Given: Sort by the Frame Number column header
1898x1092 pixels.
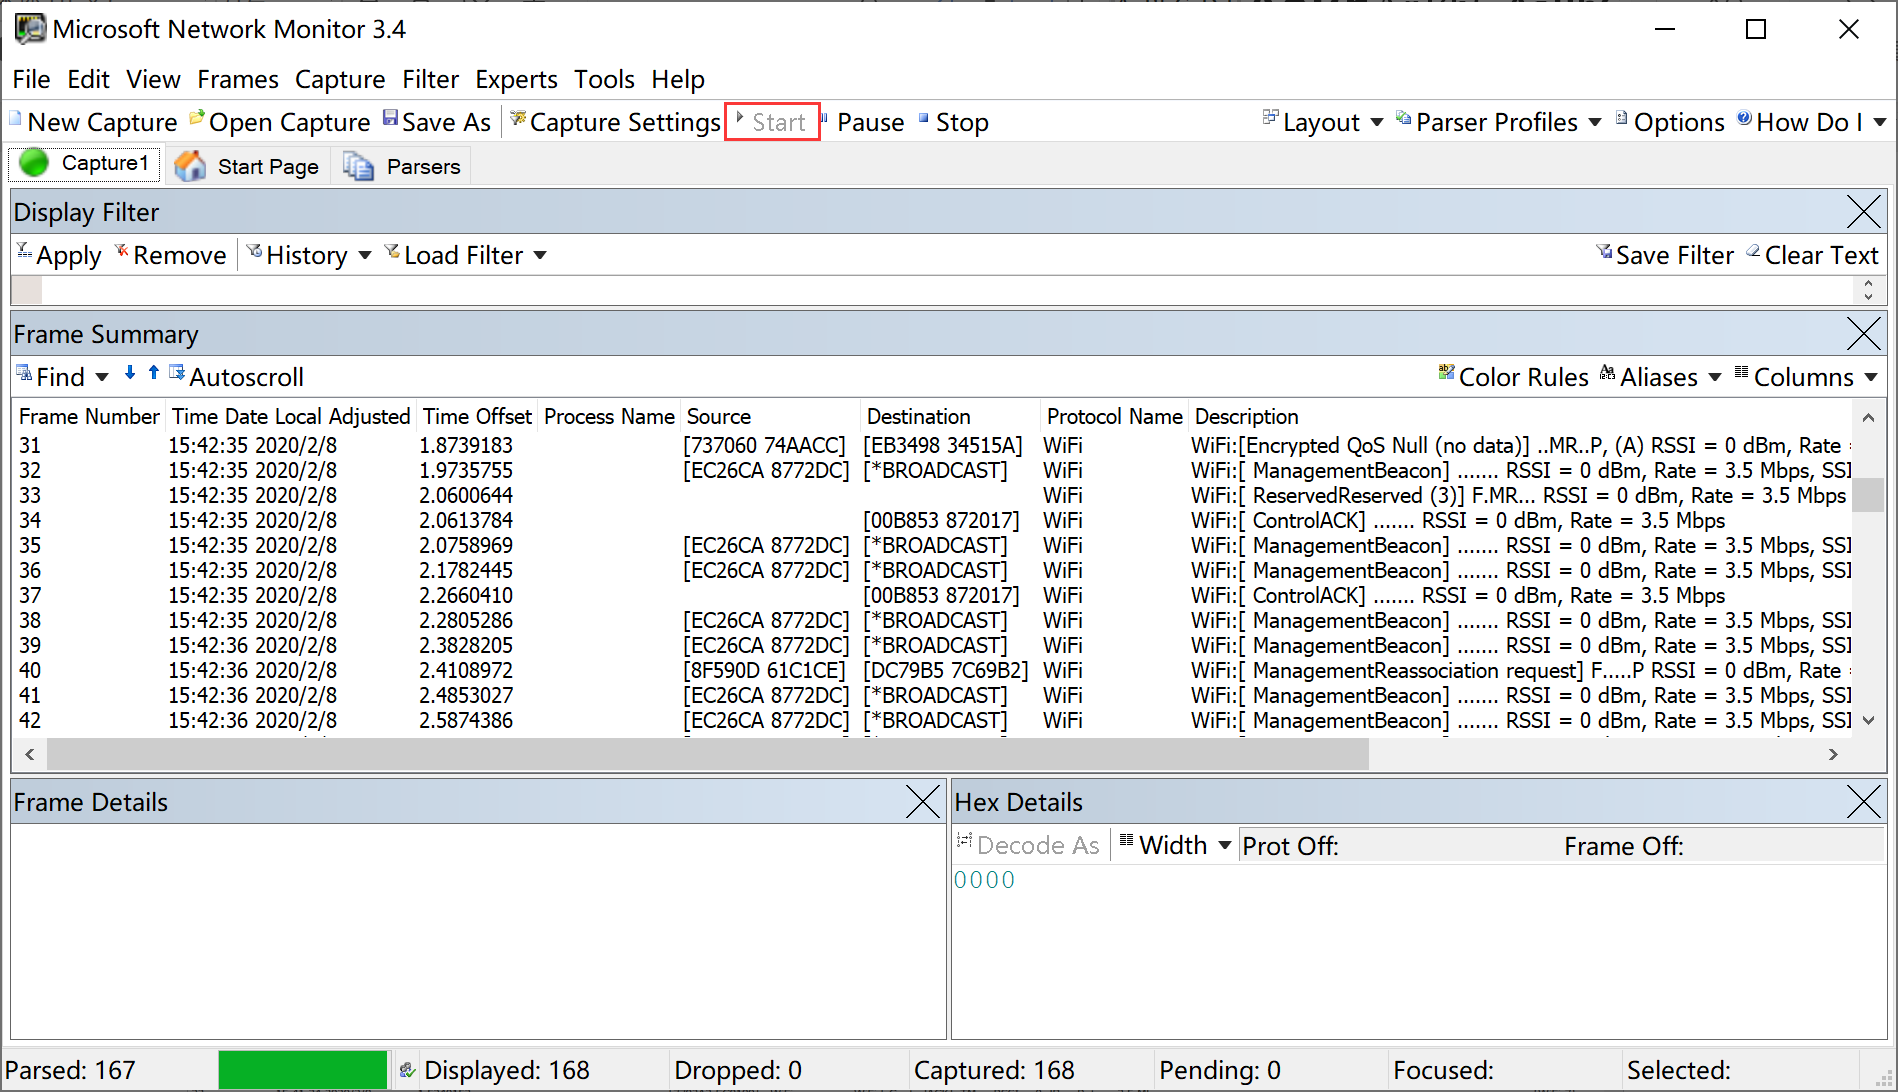Looking at the screenshot, I should [x=89, y=416].
